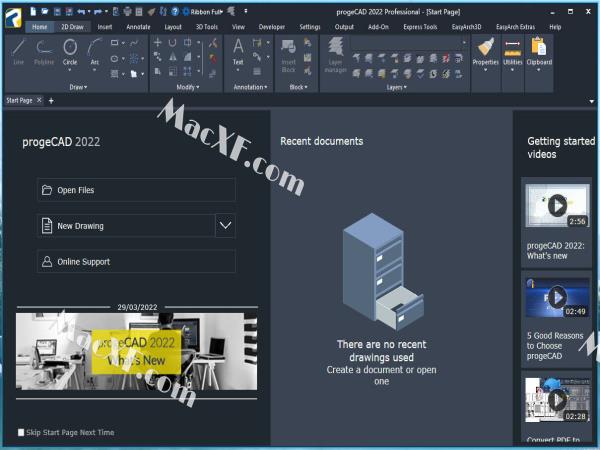Open the Layer manager
Viewport: 600px width, 450px height.
click(335, 55)
